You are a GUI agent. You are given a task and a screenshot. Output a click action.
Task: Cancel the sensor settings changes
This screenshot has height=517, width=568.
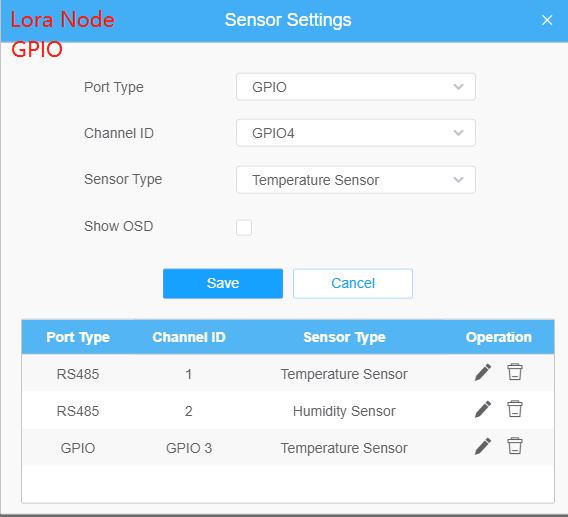pyautogui.click(x=353, y=283)
